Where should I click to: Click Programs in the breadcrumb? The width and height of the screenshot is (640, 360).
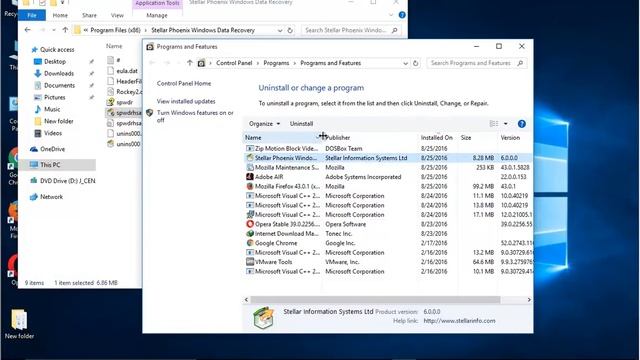tap(276, 63)
